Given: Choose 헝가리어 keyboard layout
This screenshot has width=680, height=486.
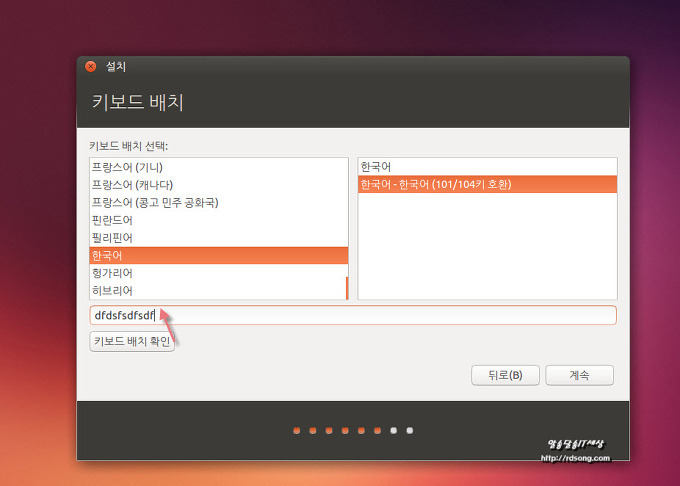Looking at the screenshot, I should [x=111, y=273].
